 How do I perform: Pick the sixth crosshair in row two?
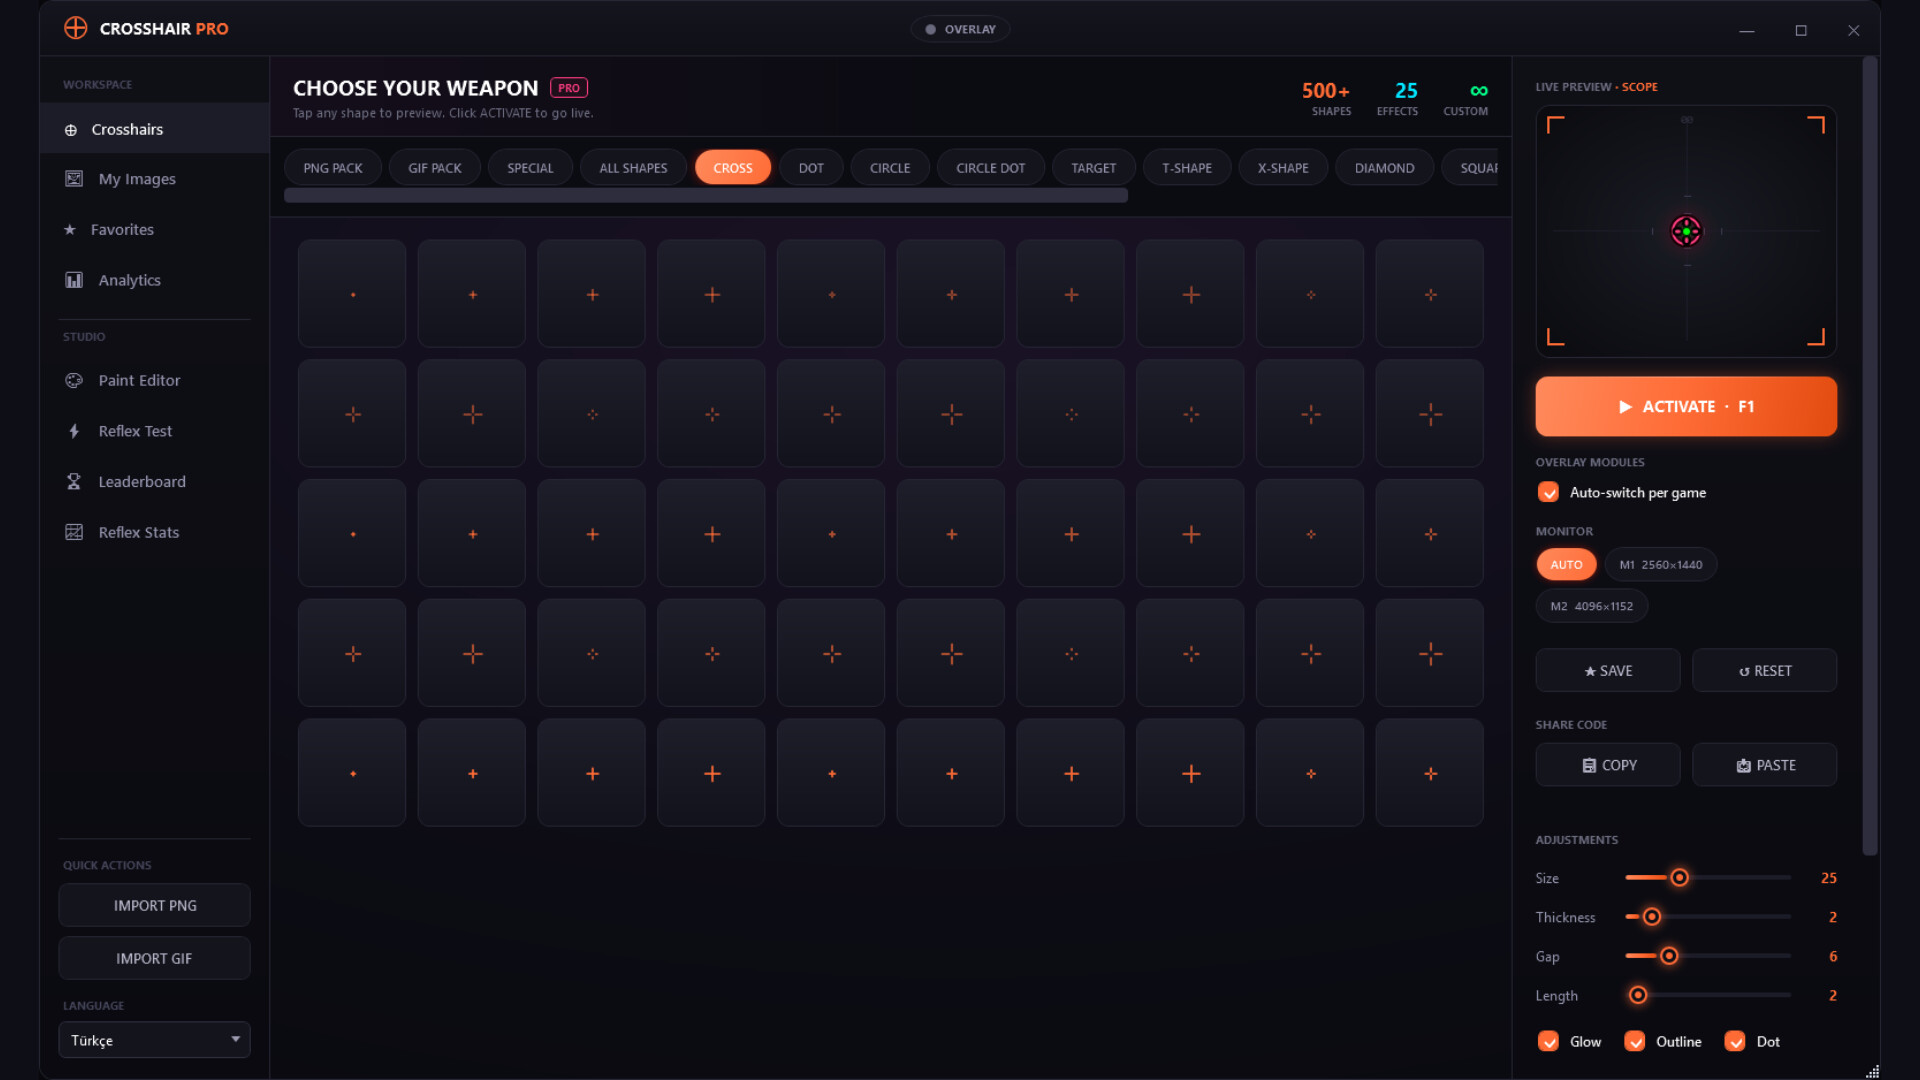coord(951,414)
